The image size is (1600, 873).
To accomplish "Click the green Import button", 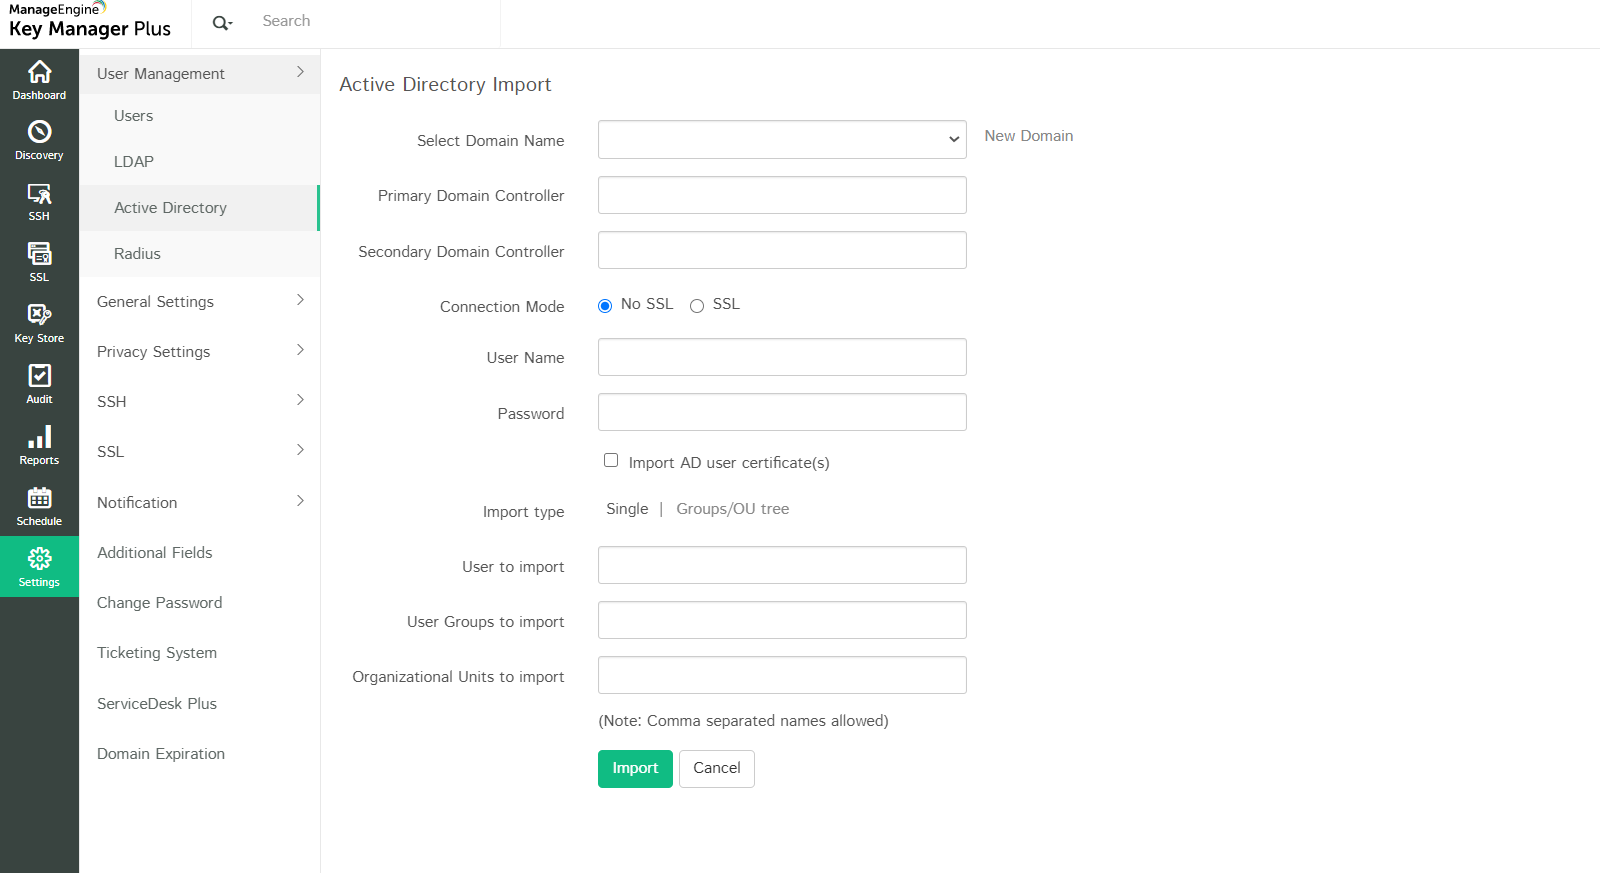I will coord(635,768).
